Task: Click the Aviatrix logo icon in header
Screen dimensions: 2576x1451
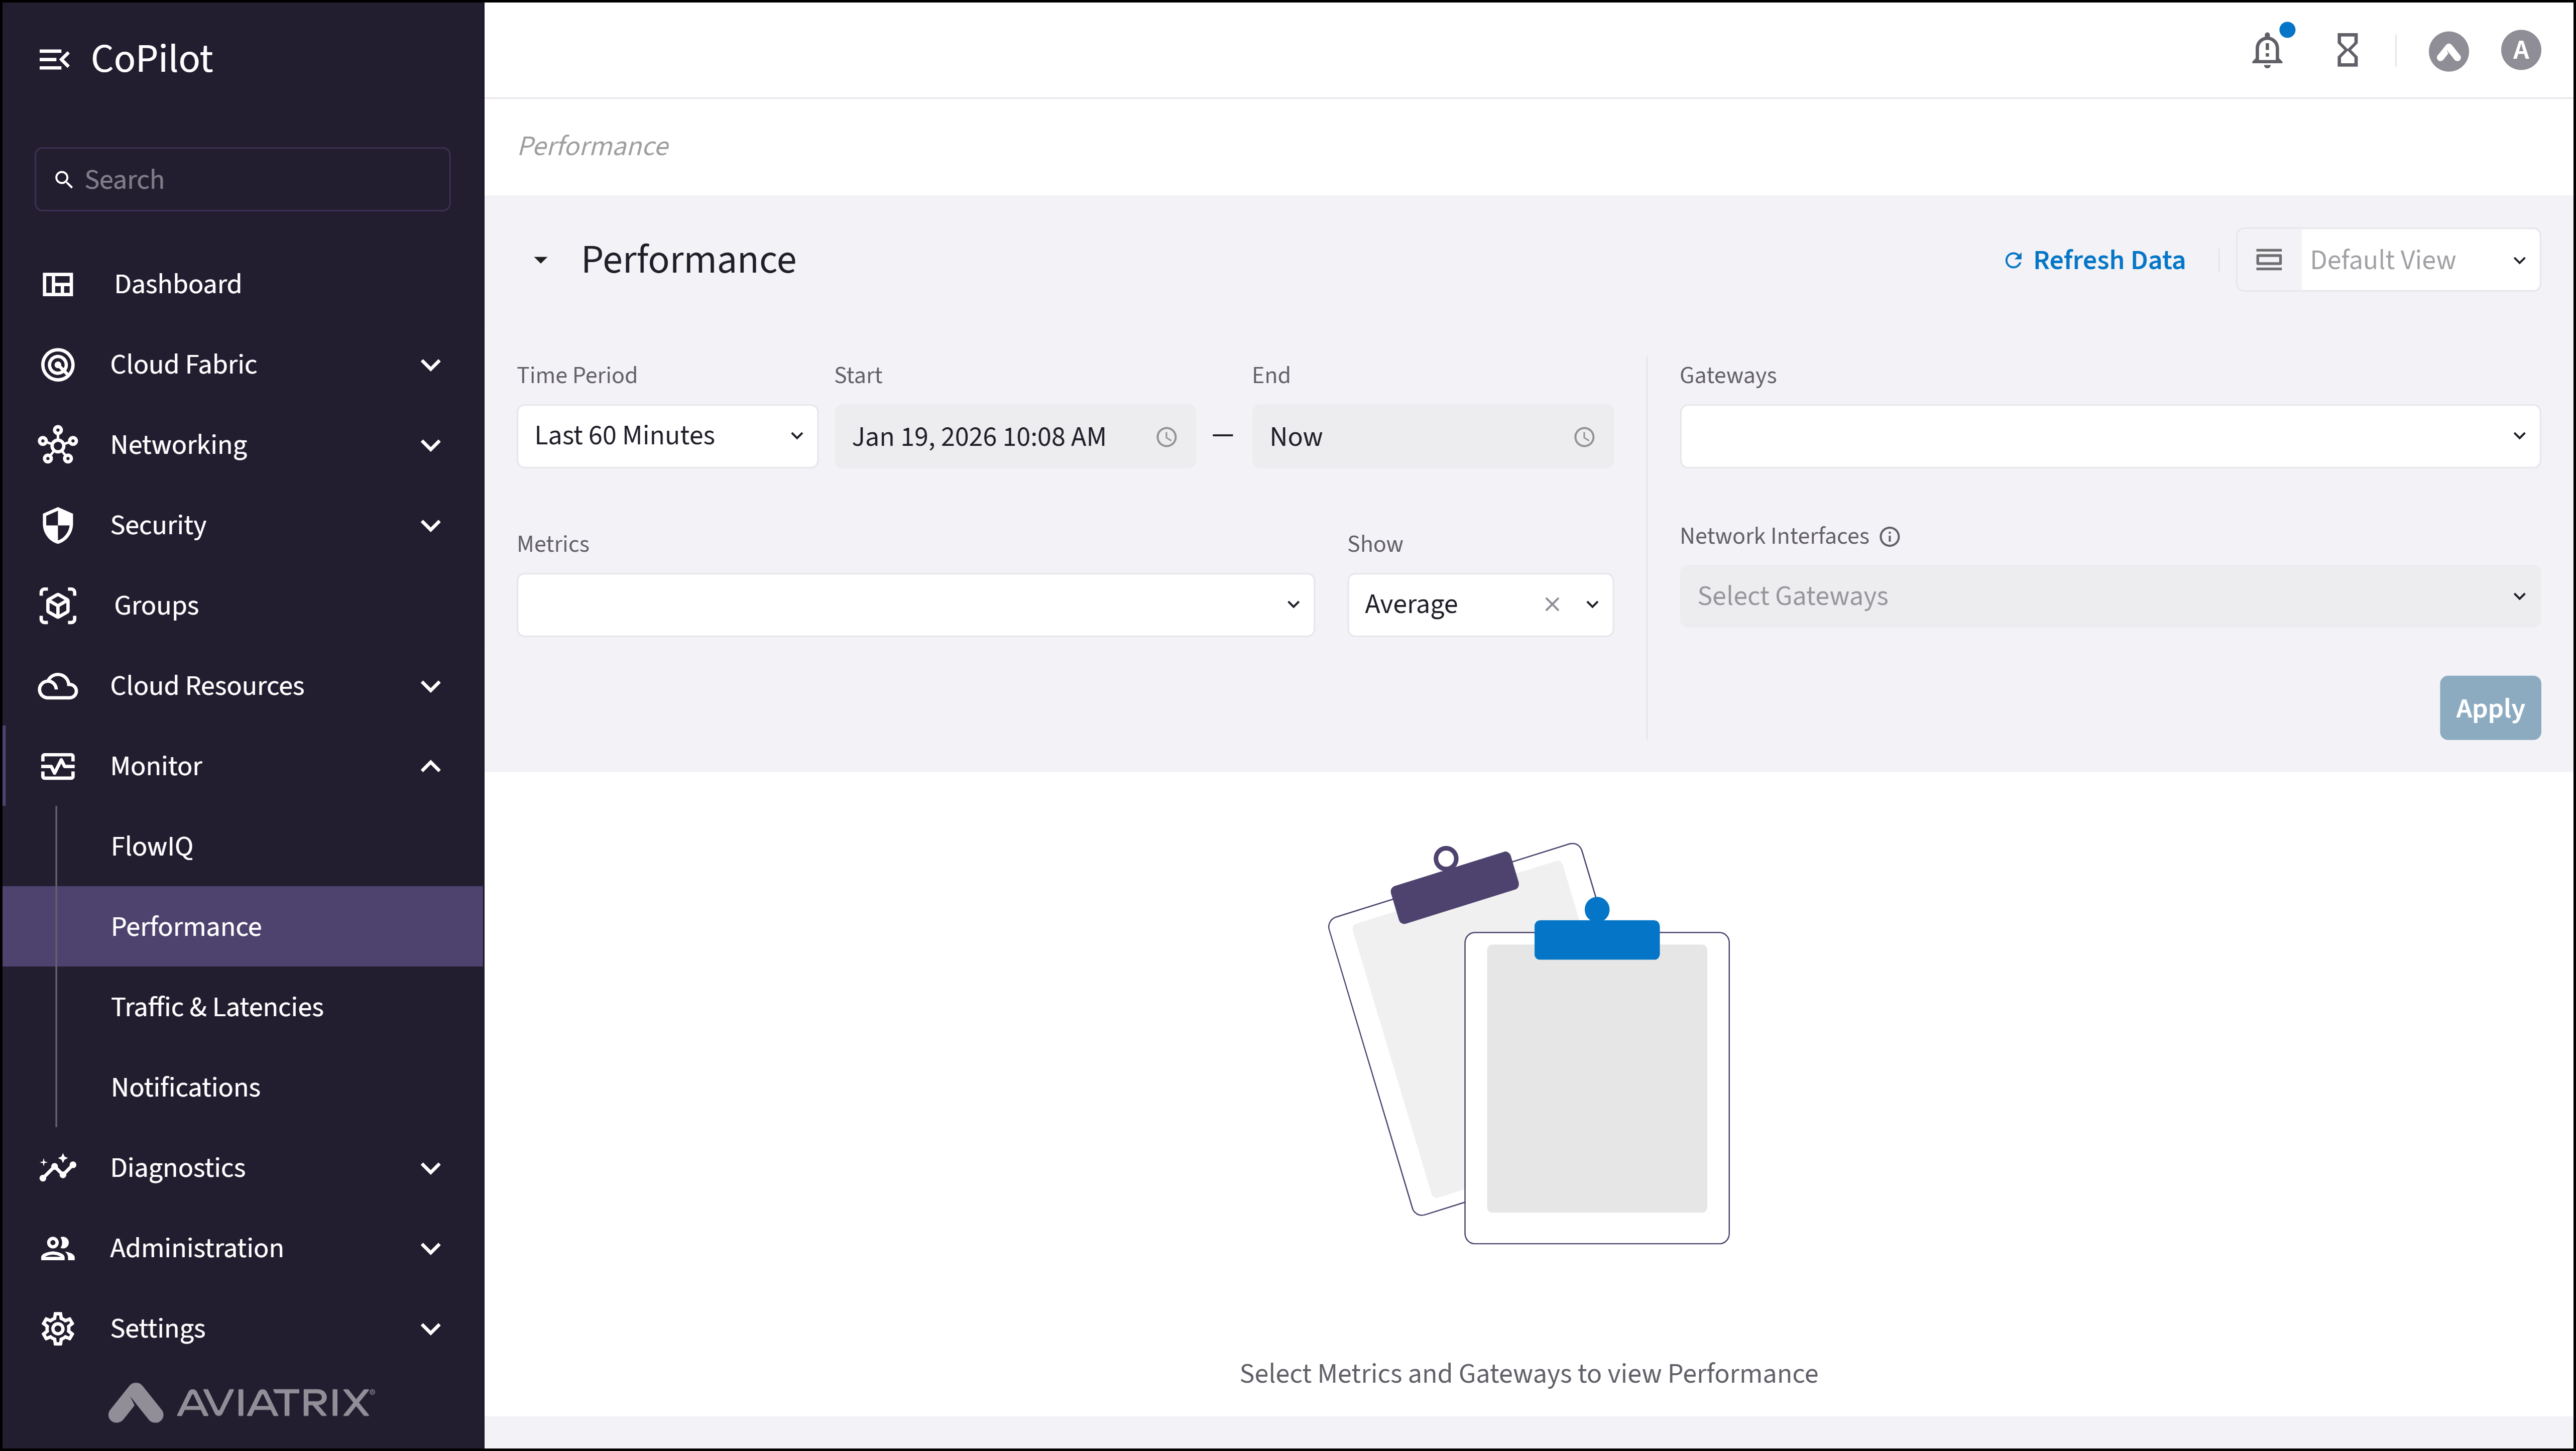Action: [2448, 51]
